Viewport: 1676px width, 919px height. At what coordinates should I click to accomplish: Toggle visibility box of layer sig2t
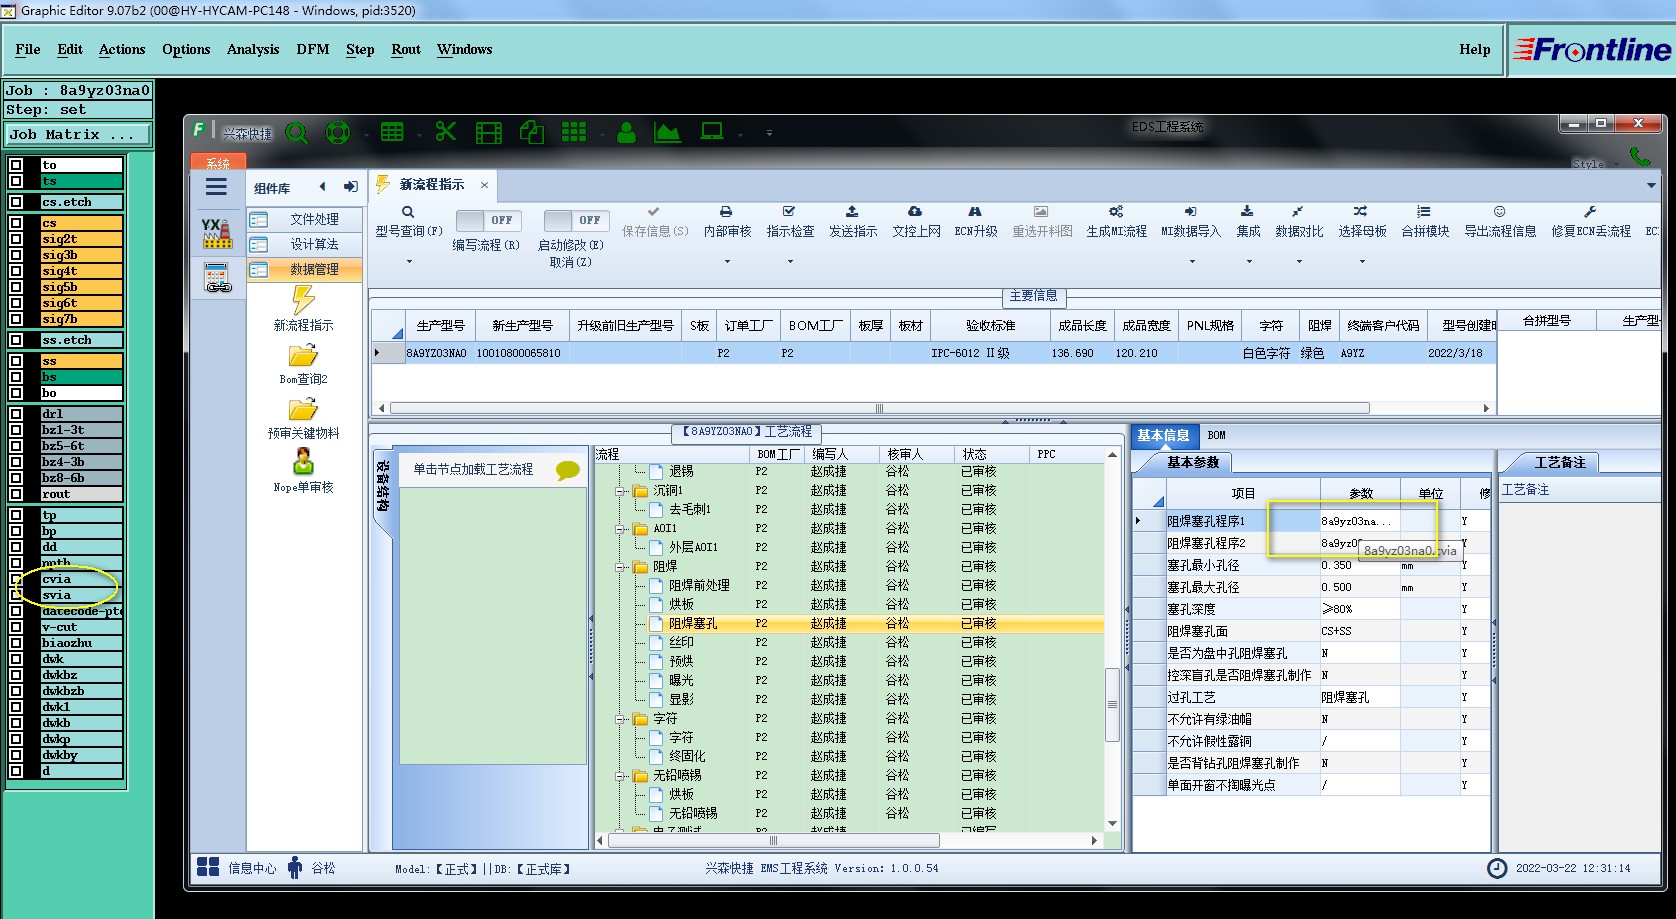pos(16,239)
